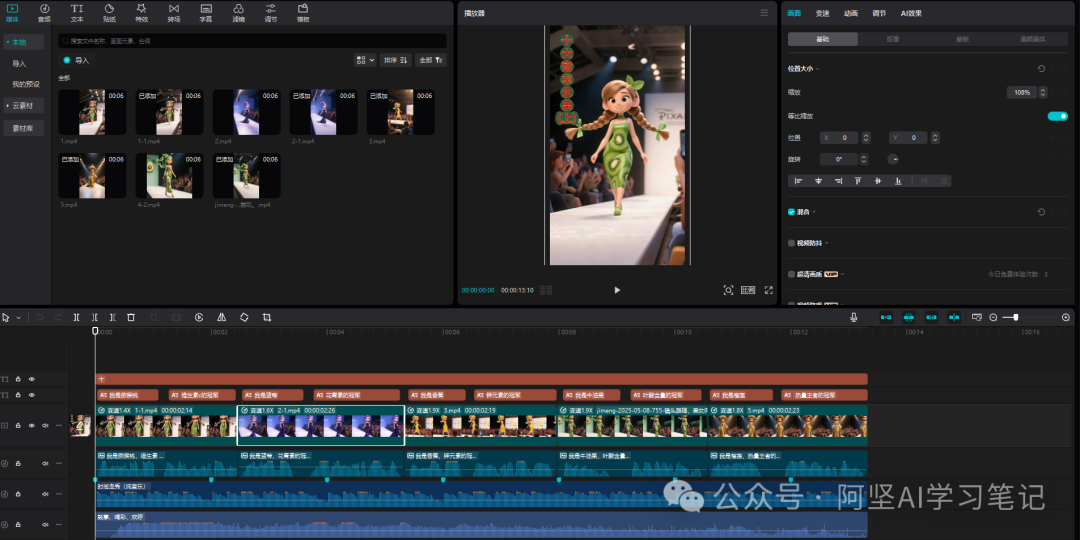Enable the 视频防抖 checkbox

point(791,243)
